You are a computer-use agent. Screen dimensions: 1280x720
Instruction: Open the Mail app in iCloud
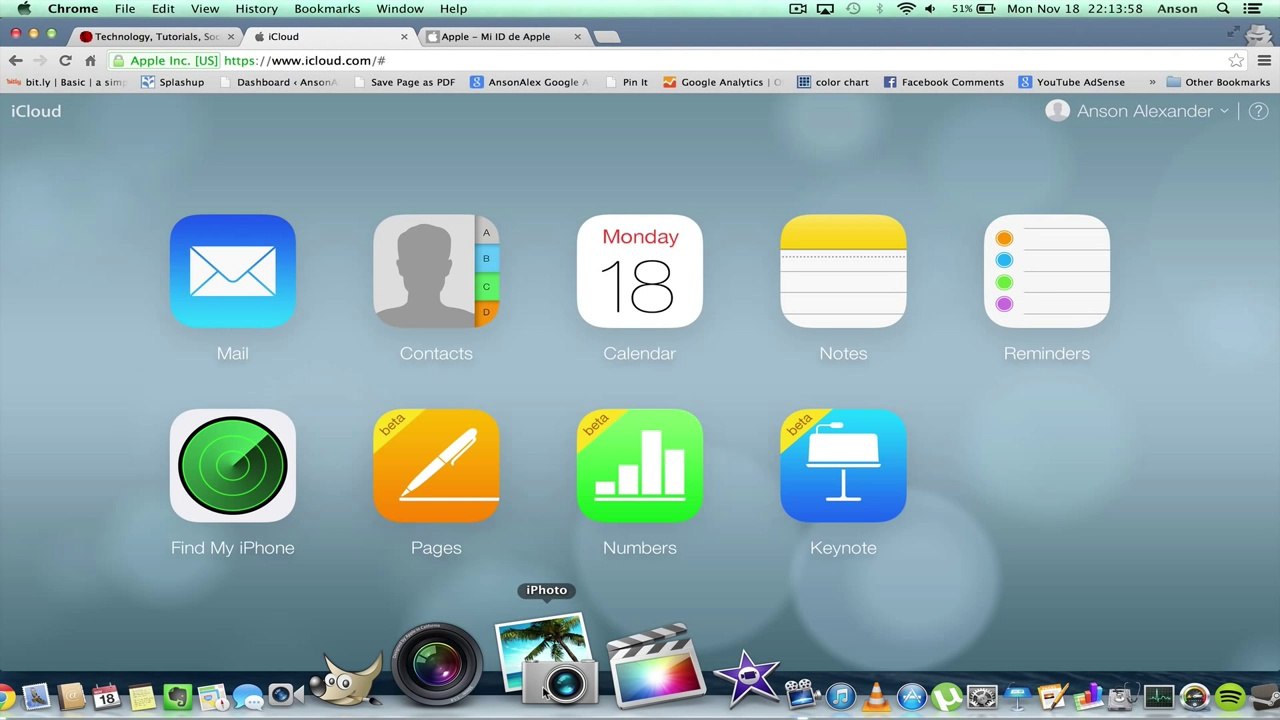[233, 271]
